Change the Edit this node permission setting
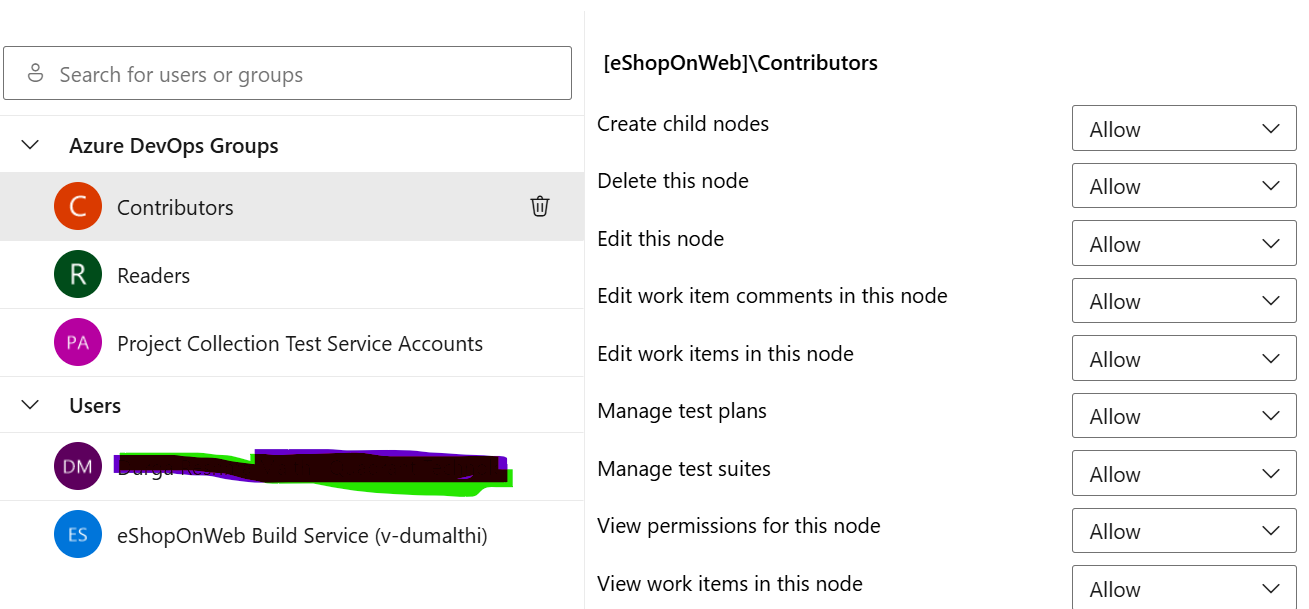Image resolution: width=1309 pixels, height=609 pixels. pos(1184,243)
